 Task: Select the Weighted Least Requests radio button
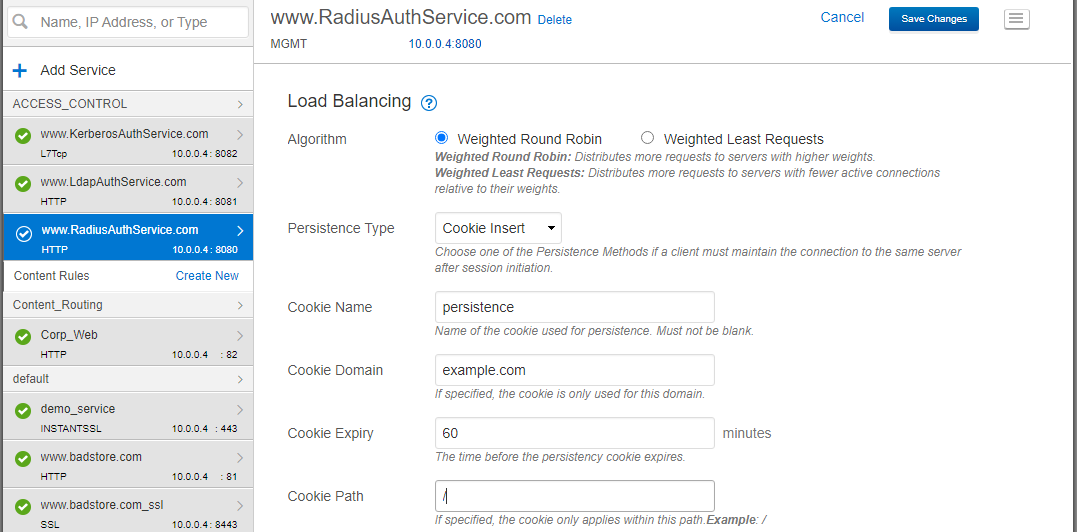[647, 138]
